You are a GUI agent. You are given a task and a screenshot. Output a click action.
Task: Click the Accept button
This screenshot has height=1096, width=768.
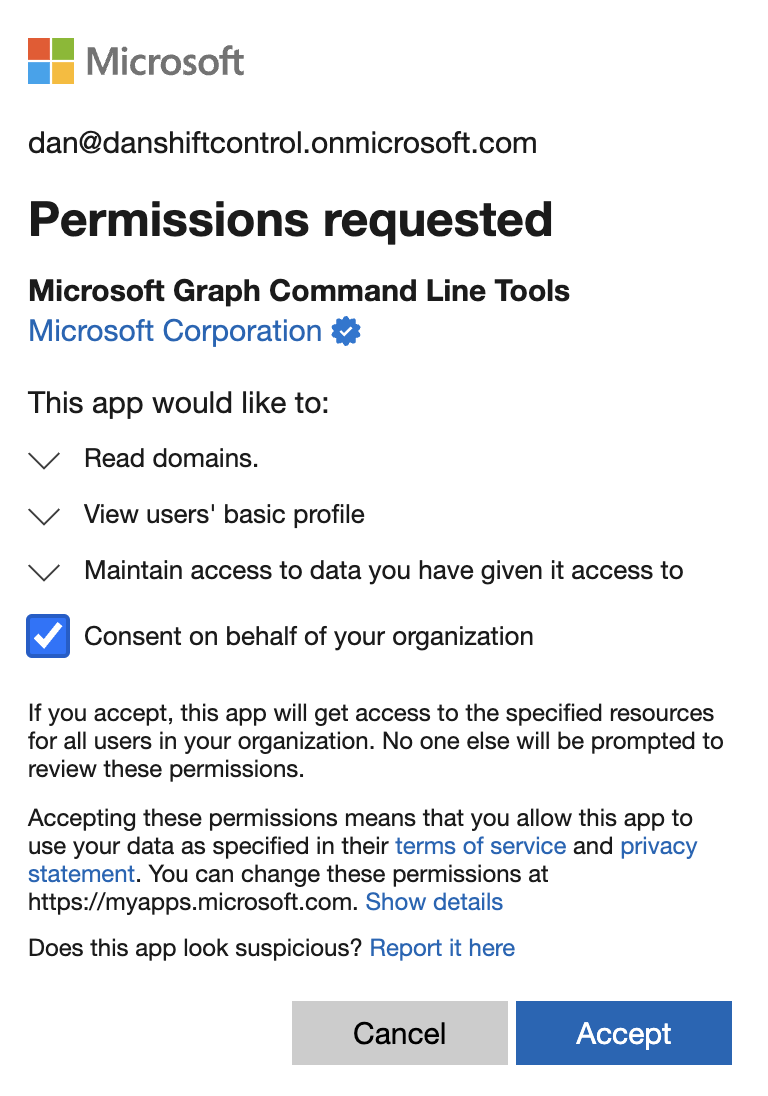[x=623, y=1033]
